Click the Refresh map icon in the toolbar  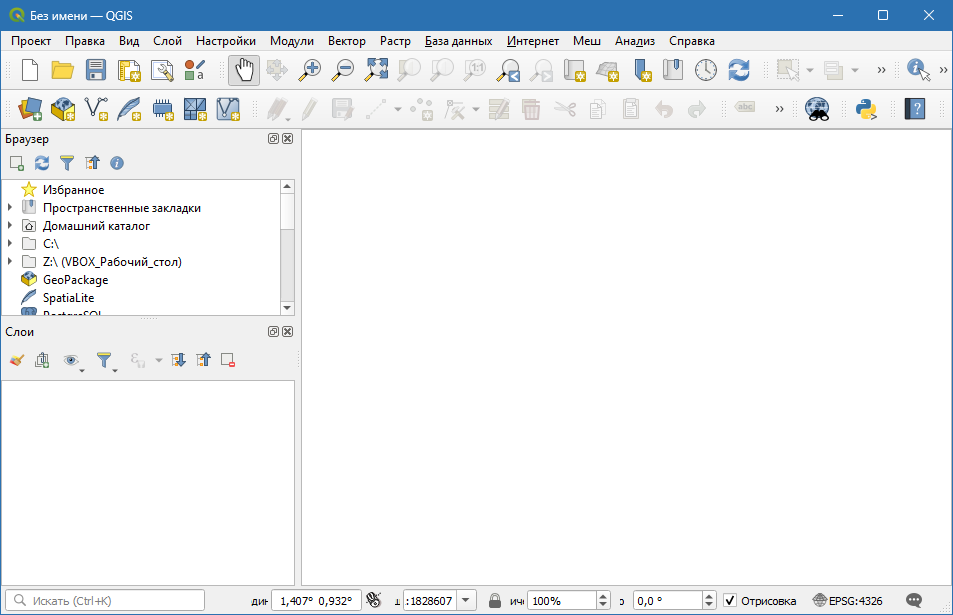coord(738,70)
